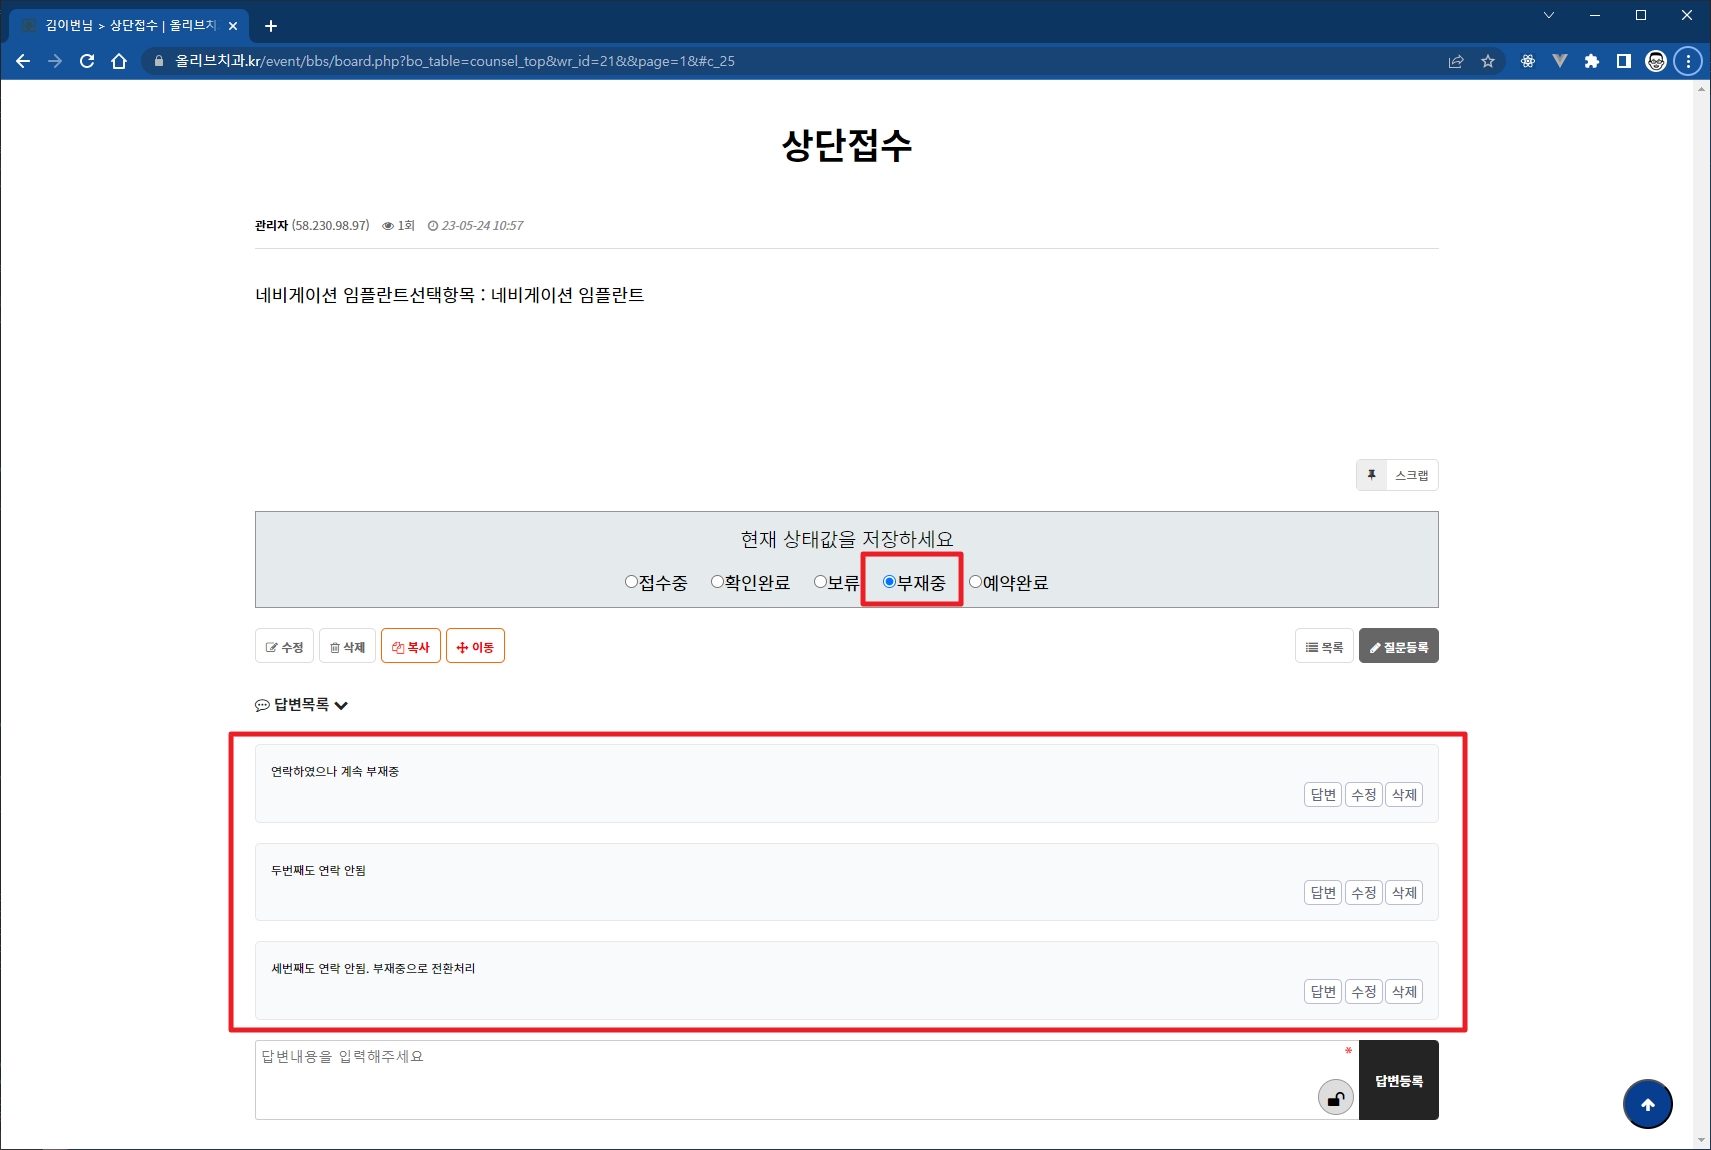Choose the 예약완료 radio option
This screenshot has height=1150, width=1711.
tap(975, 582)
